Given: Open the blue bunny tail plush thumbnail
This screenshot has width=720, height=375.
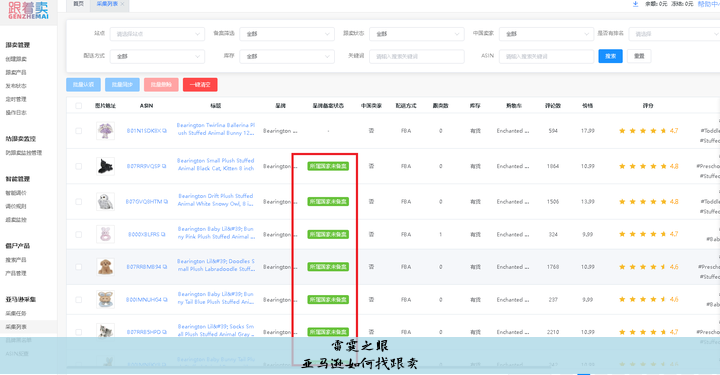Looking at the screenshot, I should pyautogui.click(x=105, y=300).
